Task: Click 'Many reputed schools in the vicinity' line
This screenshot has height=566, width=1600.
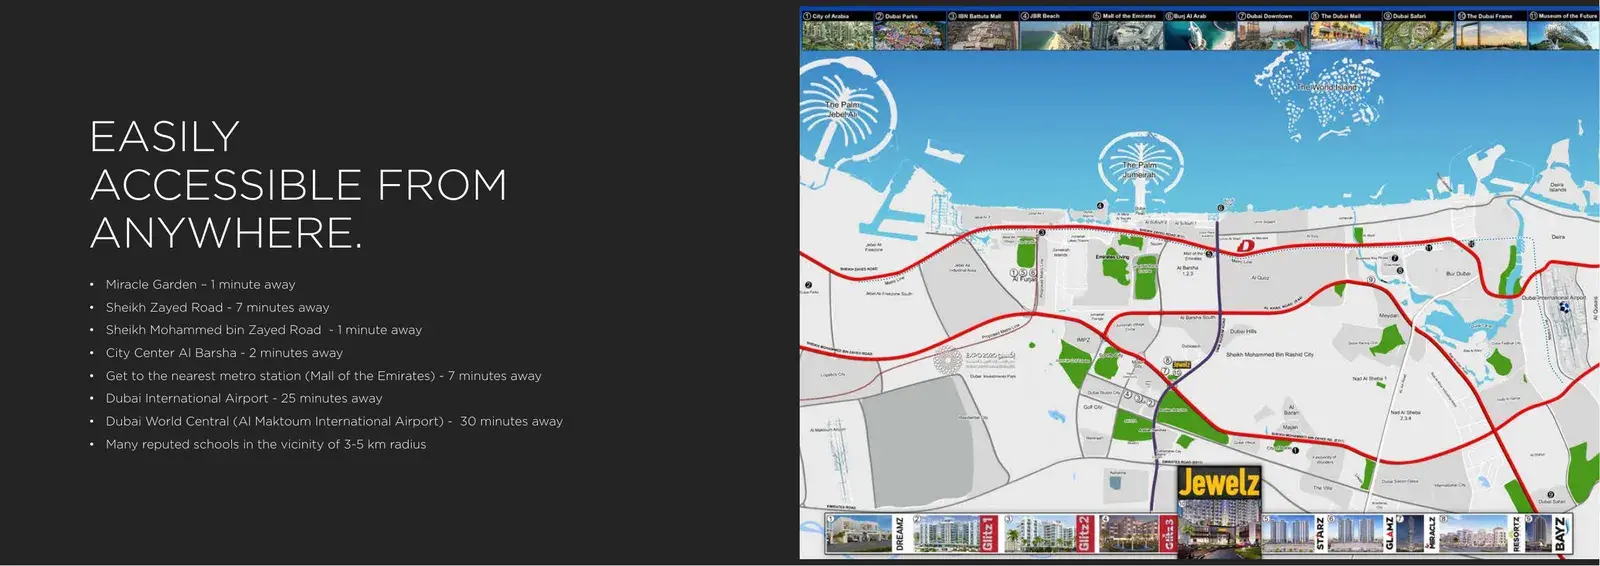Action: (266, 444)
